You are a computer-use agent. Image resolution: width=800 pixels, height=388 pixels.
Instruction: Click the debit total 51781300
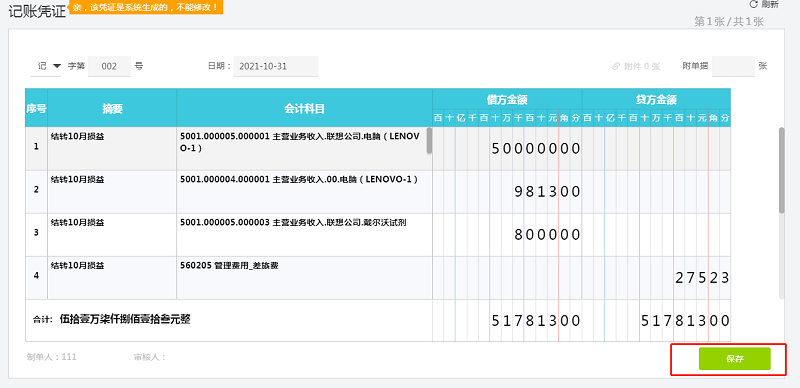click(x=536, y=321)
